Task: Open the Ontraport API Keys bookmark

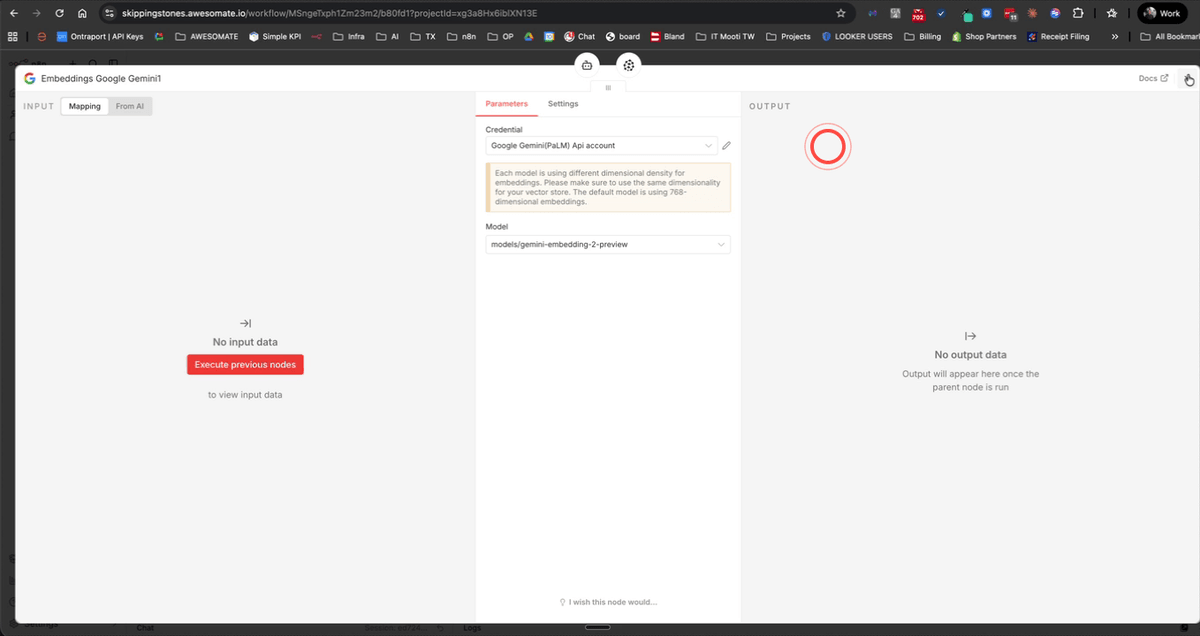Action: [100, 36]
